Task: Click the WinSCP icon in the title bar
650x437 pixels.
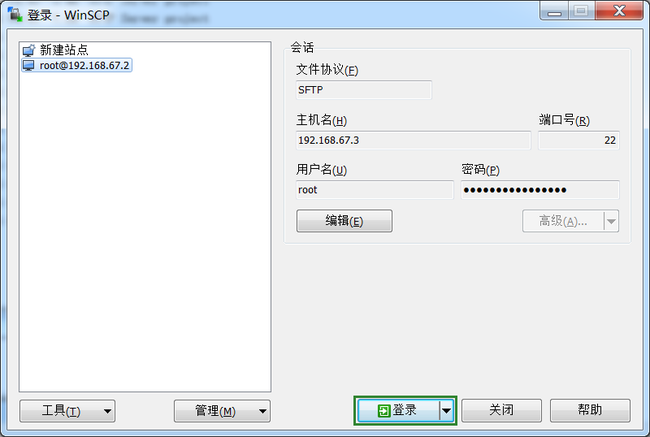Action: pyautogui.click(x=15, y=14)
